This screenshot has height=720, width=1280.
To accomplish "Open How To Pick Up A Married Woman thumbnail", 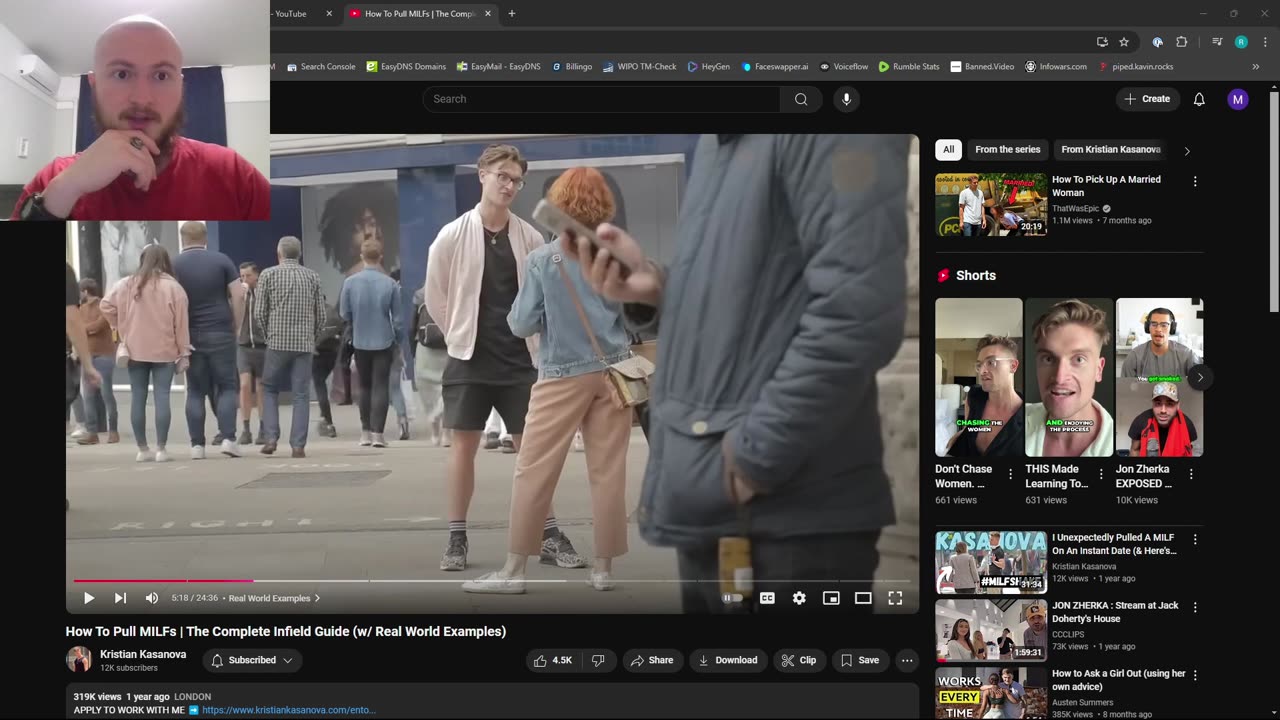I will click(x=991, y=204).
